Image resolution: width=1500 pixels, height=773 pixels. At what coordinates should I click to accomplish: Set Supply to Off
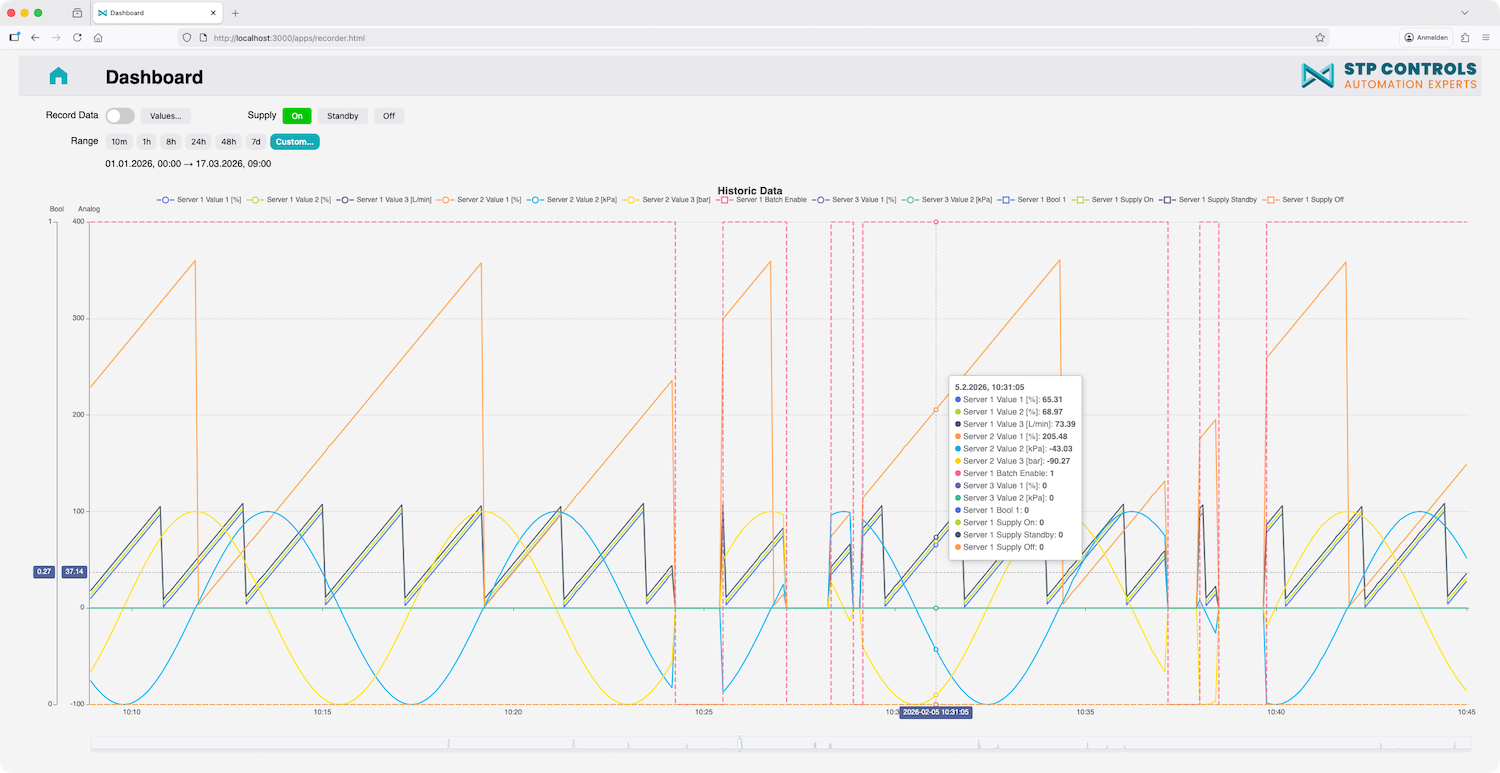(x=388, y=116)
